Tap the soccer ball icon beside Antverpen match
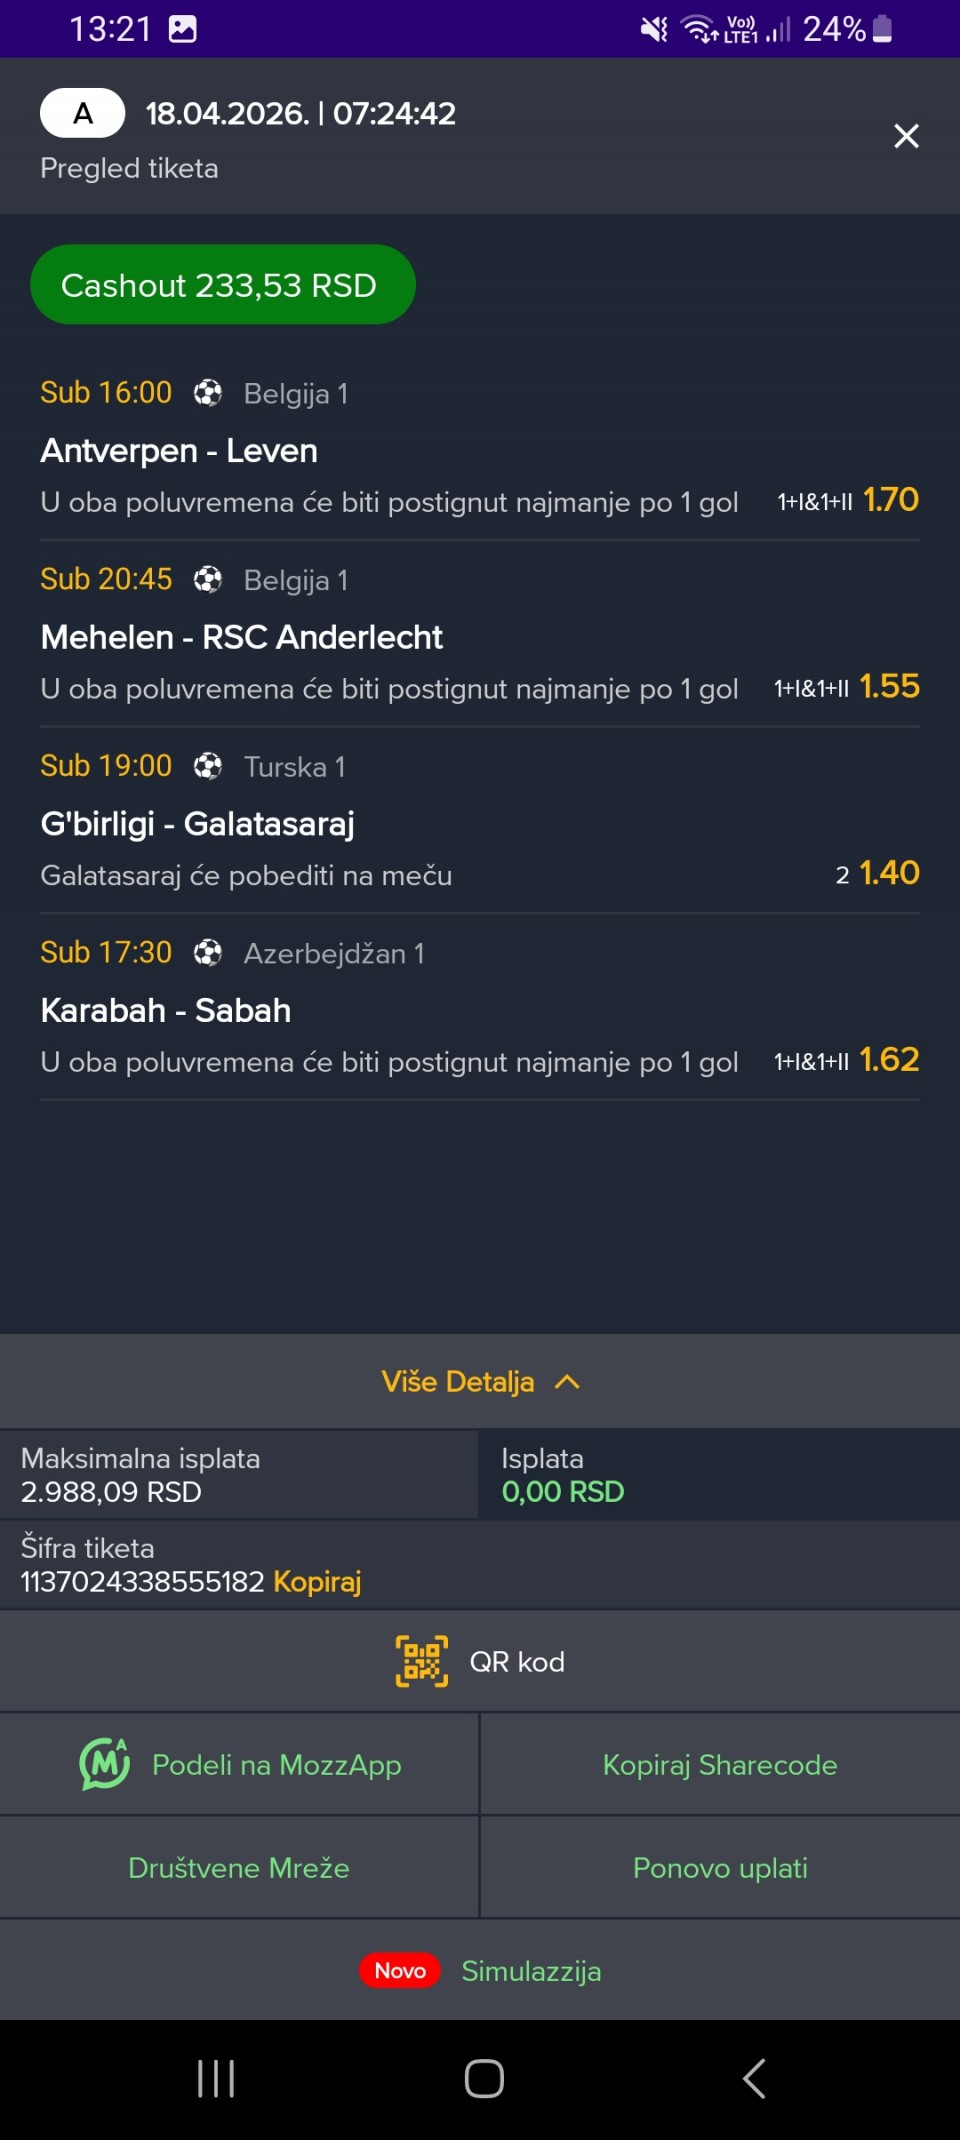Image resolution: width=960 pixels, height=2140 pixels. coord(208,393)
